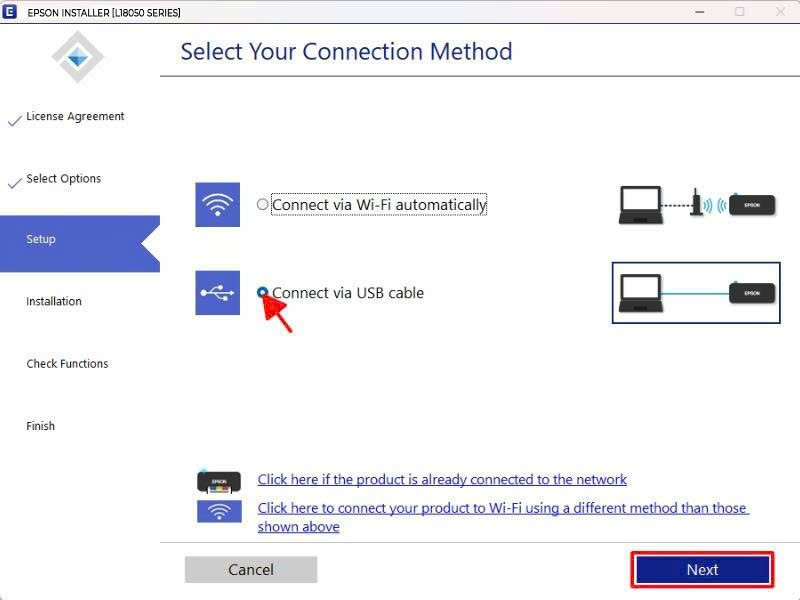The width and height of the screenshot is (800, 600).
Task: Click the Wi-Fi connection icon
Action: click(217, 205)
